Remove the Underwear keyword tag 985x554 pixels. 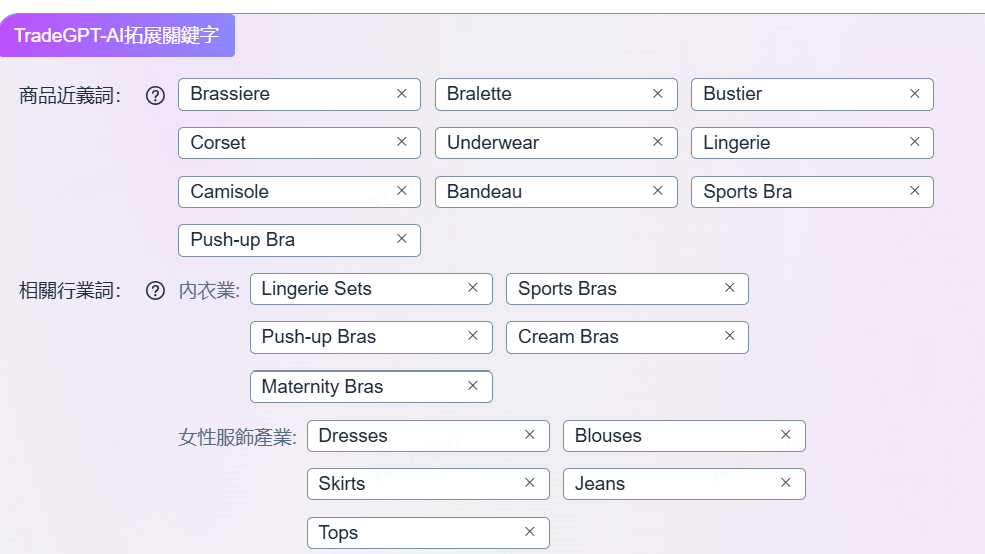[658, 142]
